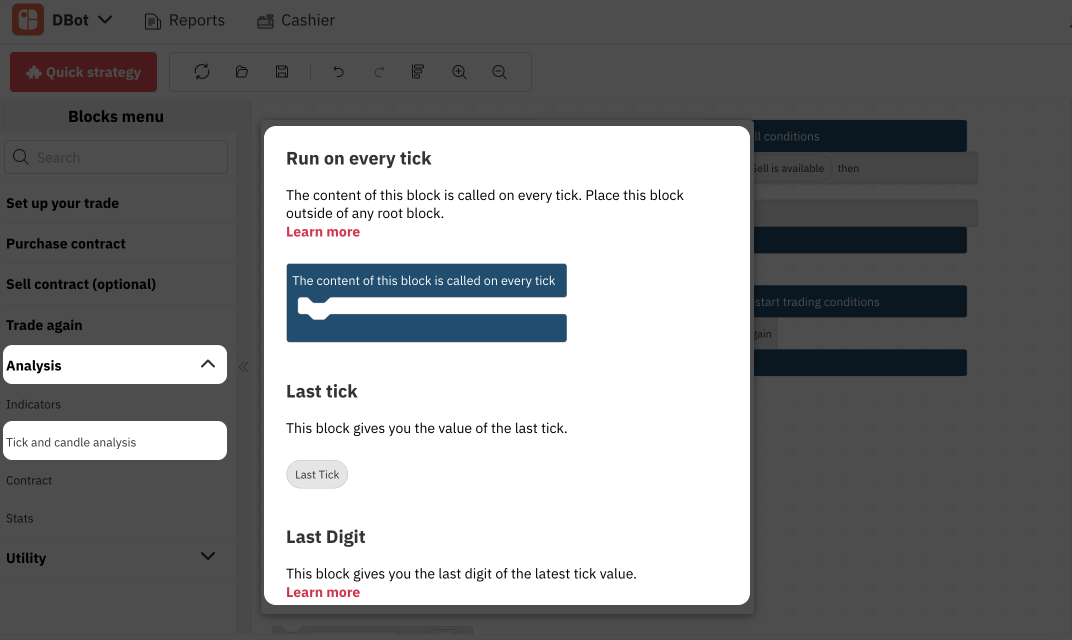Viewport: 1072px width, 640px height.
Task: Zoom in on the workspace
Action: pyautogui.click(x=458, y=71)
